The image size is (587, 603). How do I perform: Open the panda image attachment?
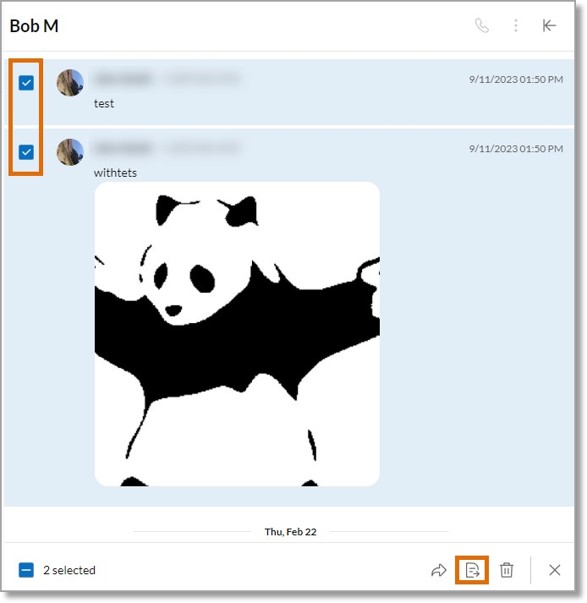[237, 334]
